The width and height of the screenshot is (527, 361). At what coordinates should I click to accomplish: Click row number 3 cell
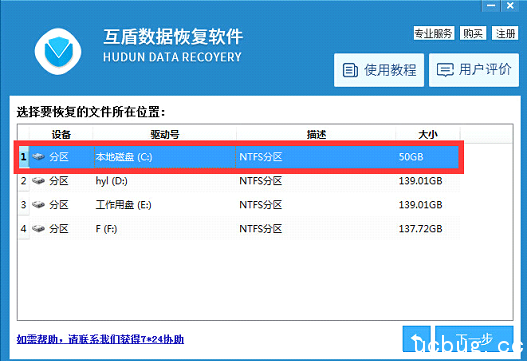coord(24,205)
